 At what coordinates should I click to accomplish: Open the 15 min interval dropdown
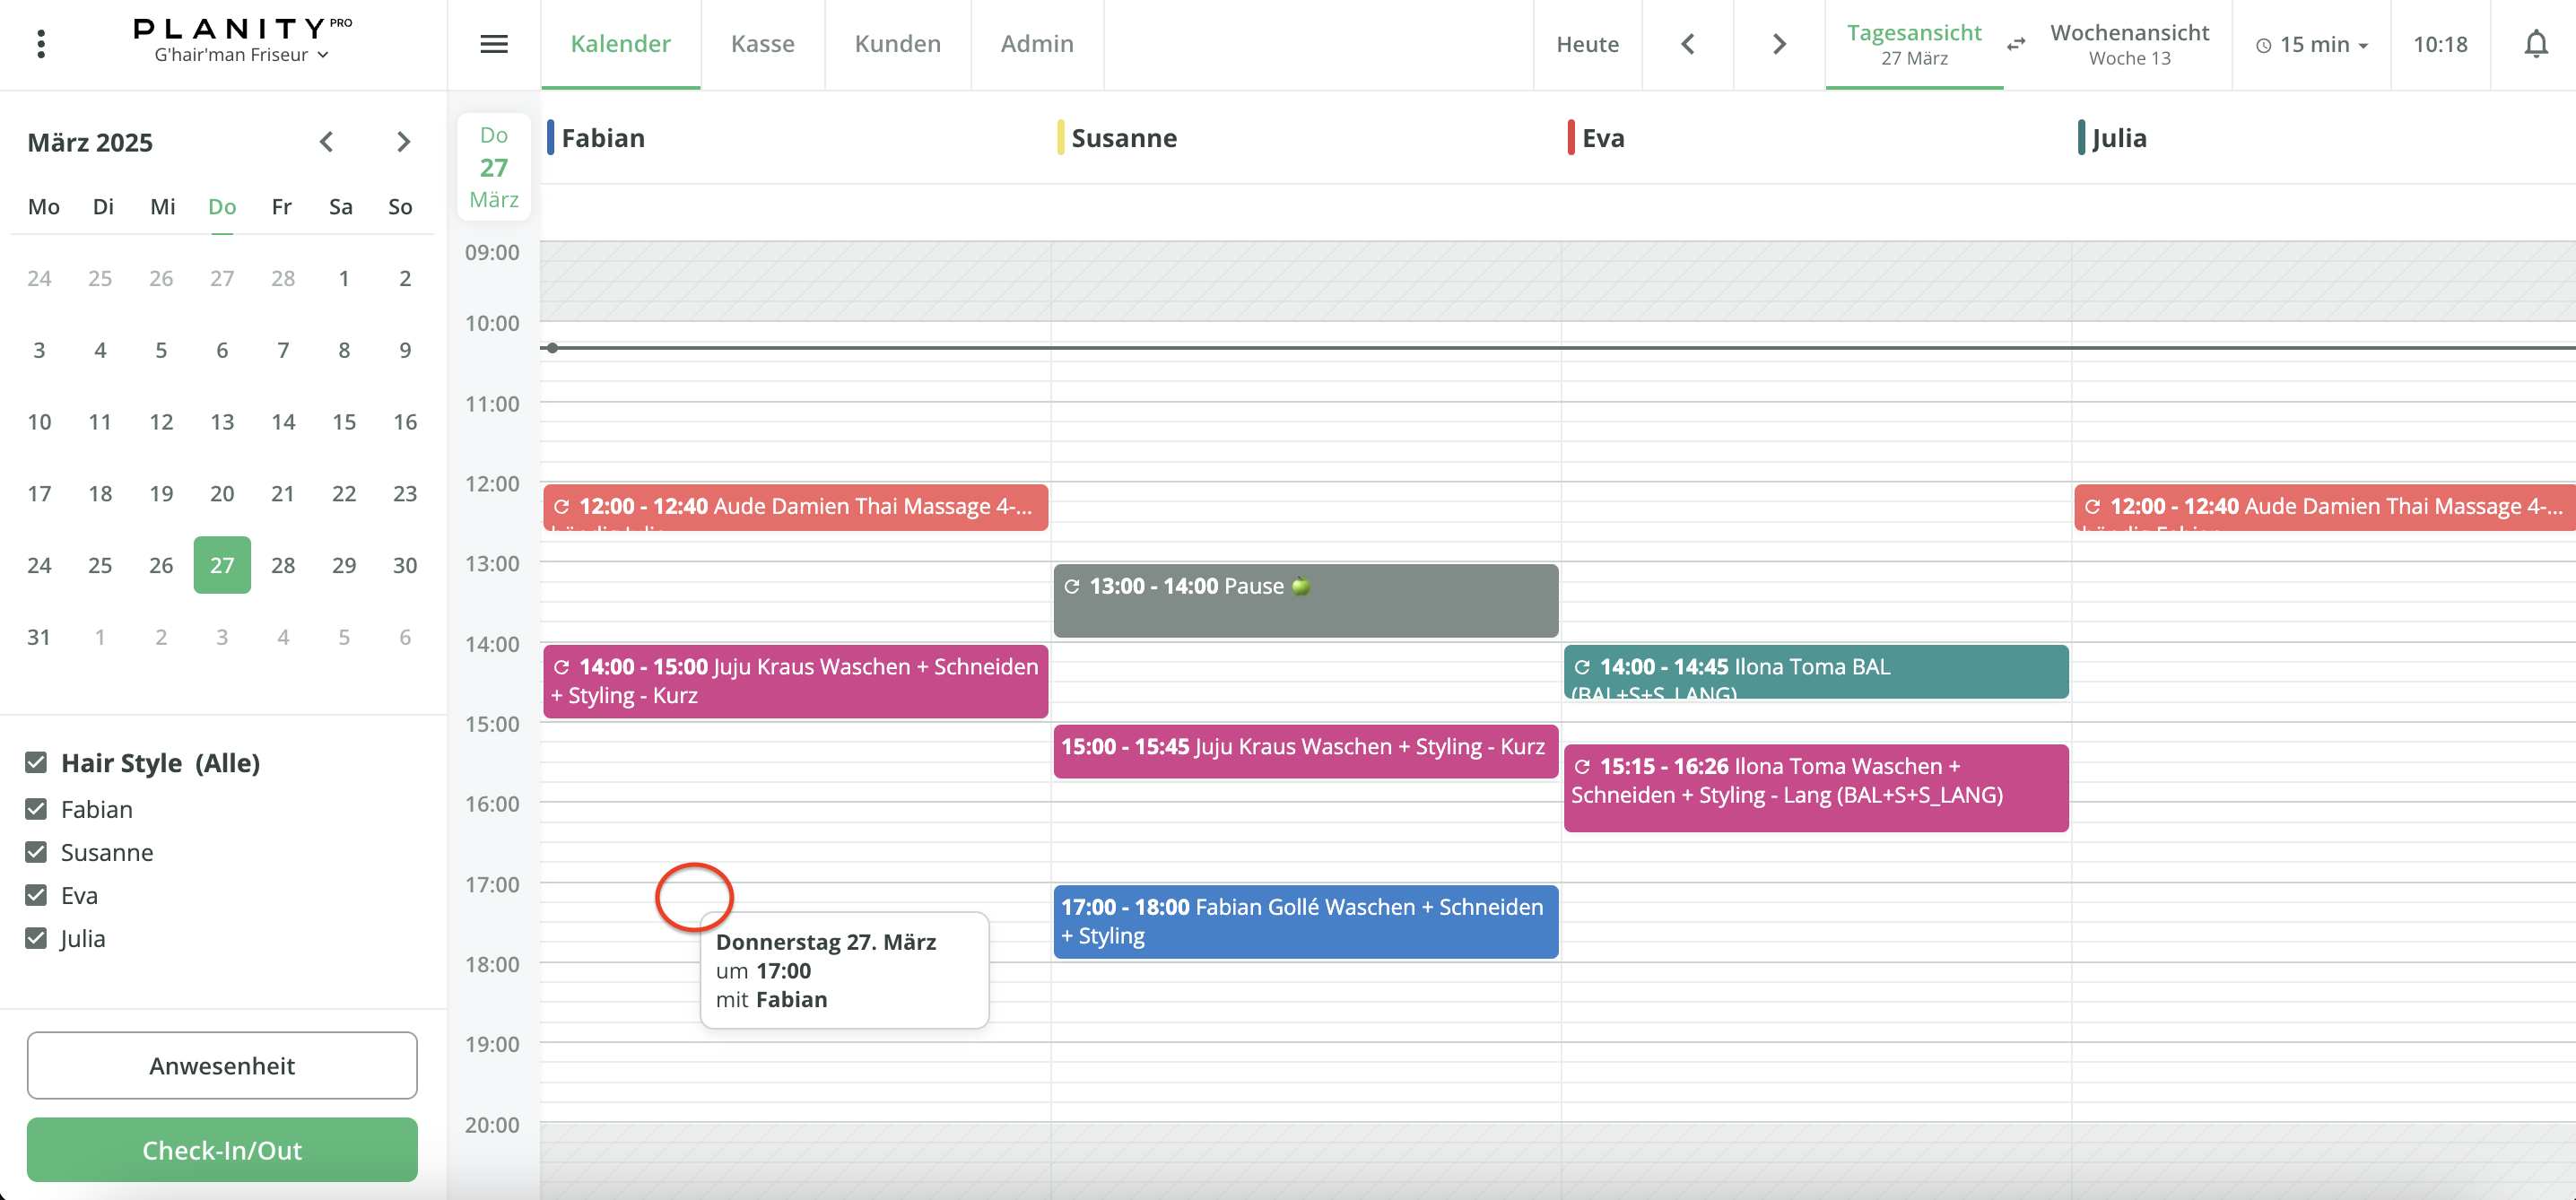tap(2312, 45)
